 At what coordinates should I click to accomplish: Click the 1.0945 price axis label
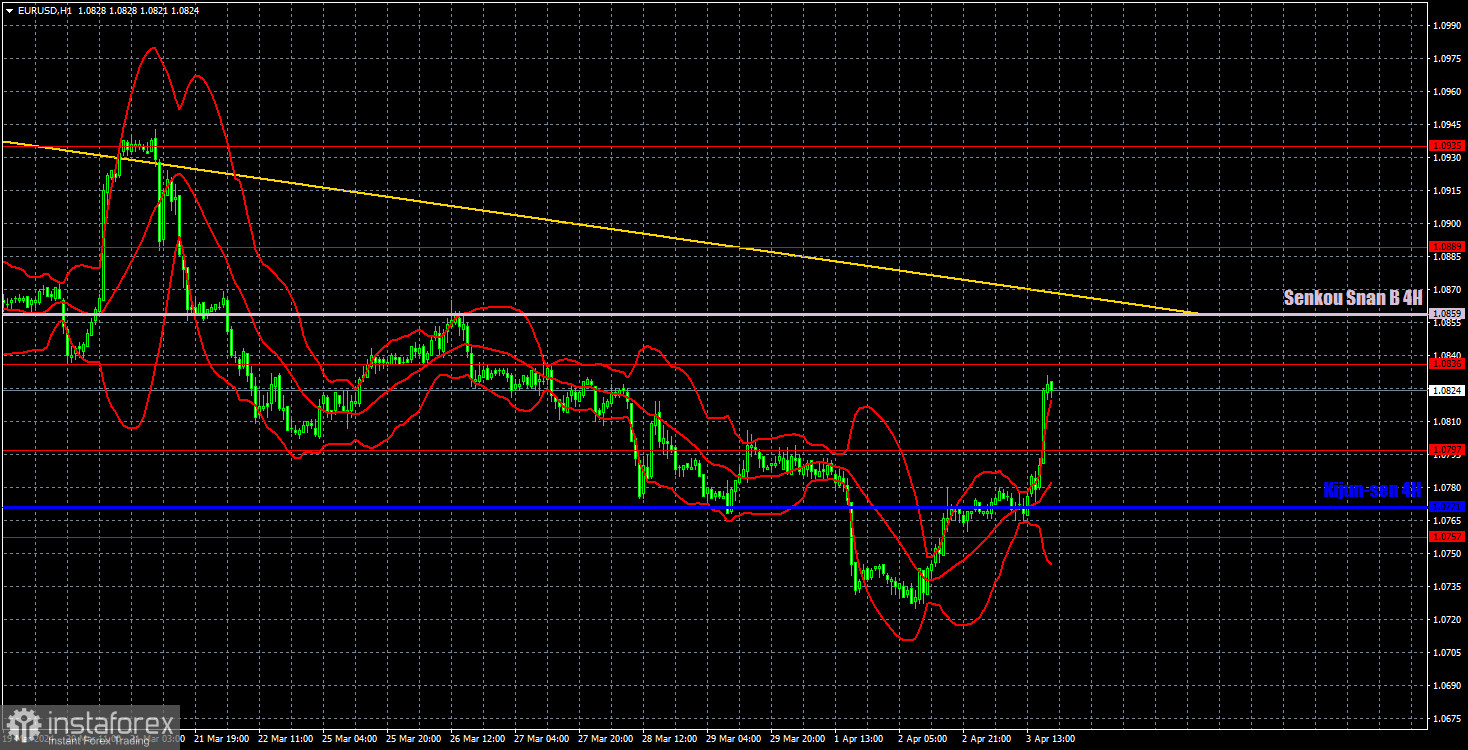(x=1446, y=124)
